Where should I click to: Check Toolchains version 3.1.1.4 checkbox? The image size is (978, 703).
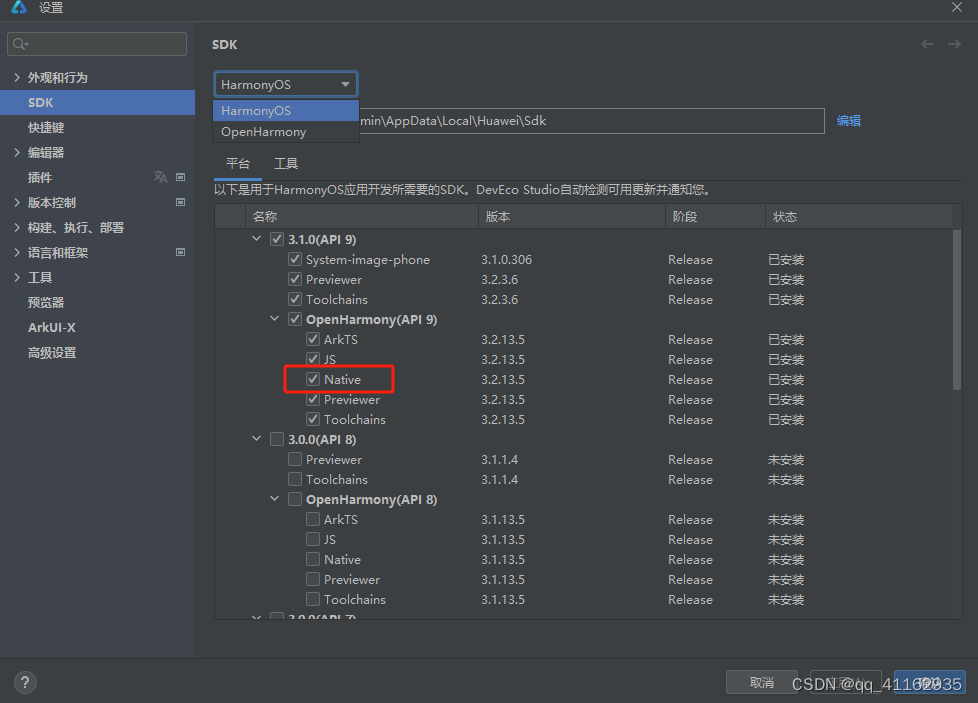coord(295,479)
